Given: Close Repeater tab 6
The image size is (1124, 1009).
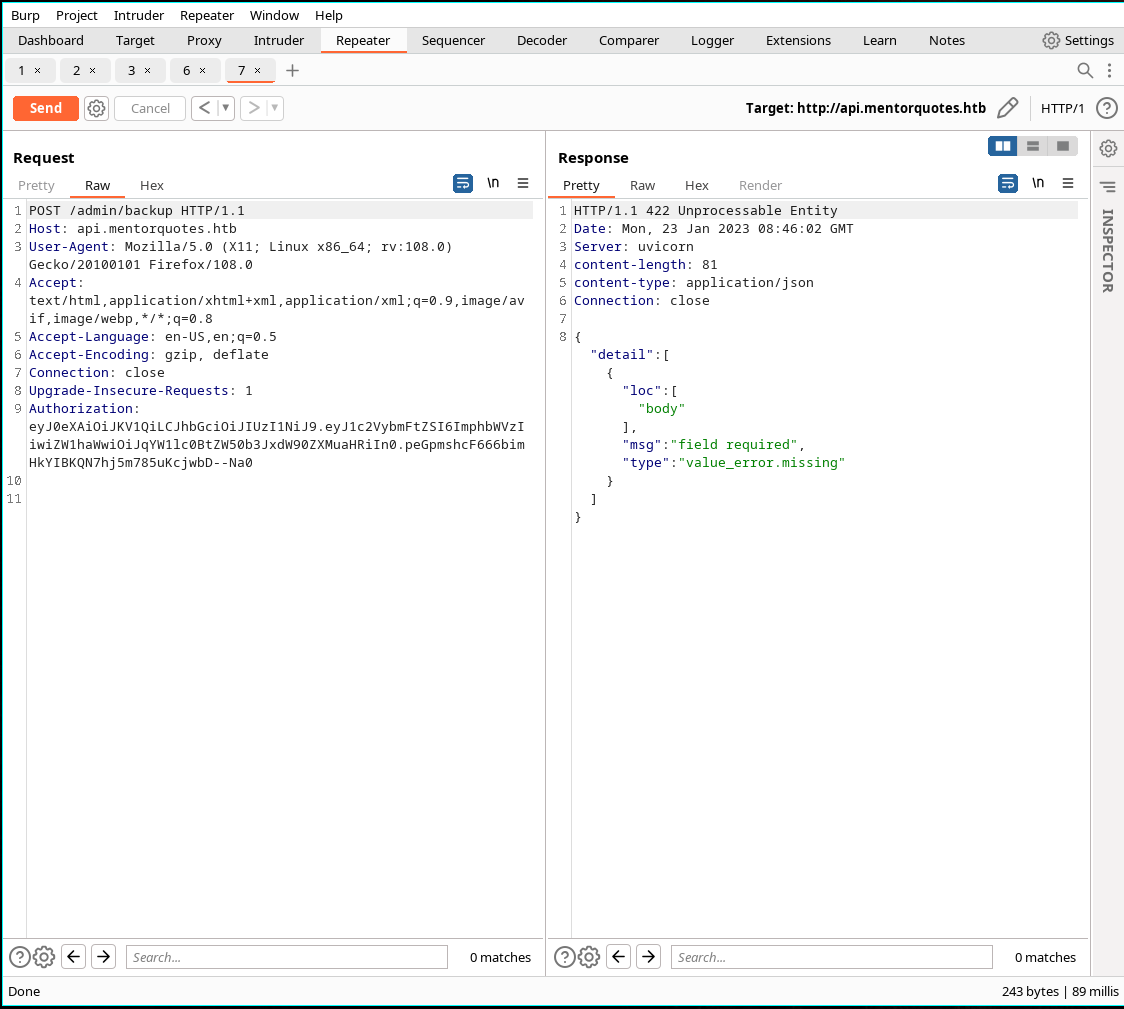Looking at the screenshot, I should click(202, 70).
